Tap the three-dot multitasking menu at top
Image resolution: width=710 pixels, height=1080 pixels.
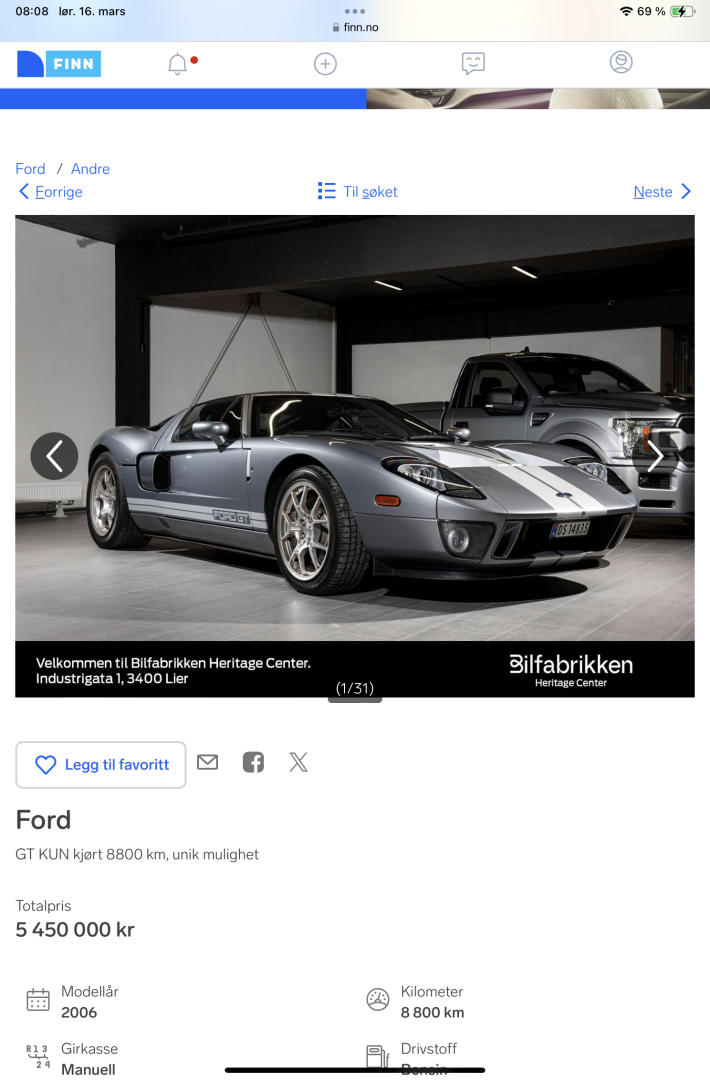(x=355, y=11)
